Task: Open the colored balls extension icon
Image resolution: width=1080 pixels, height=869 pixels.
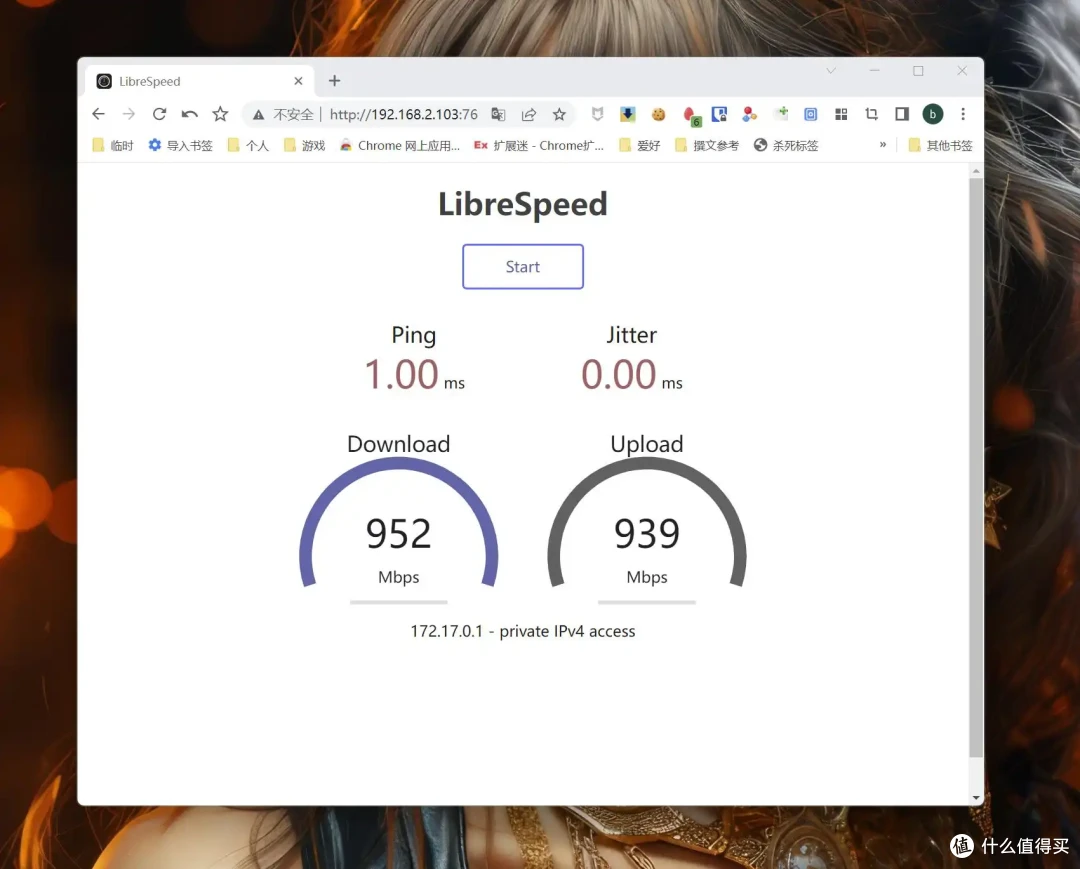Action: (x=749, y=114)
